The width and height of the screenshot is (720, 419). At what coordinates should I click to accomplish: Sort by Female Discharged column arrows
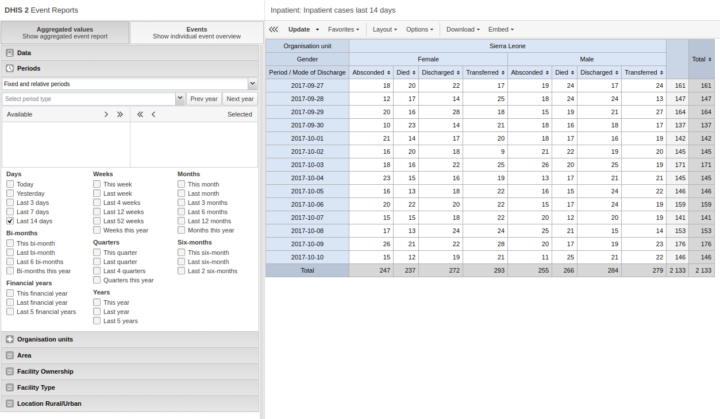[x=458, y=73]
